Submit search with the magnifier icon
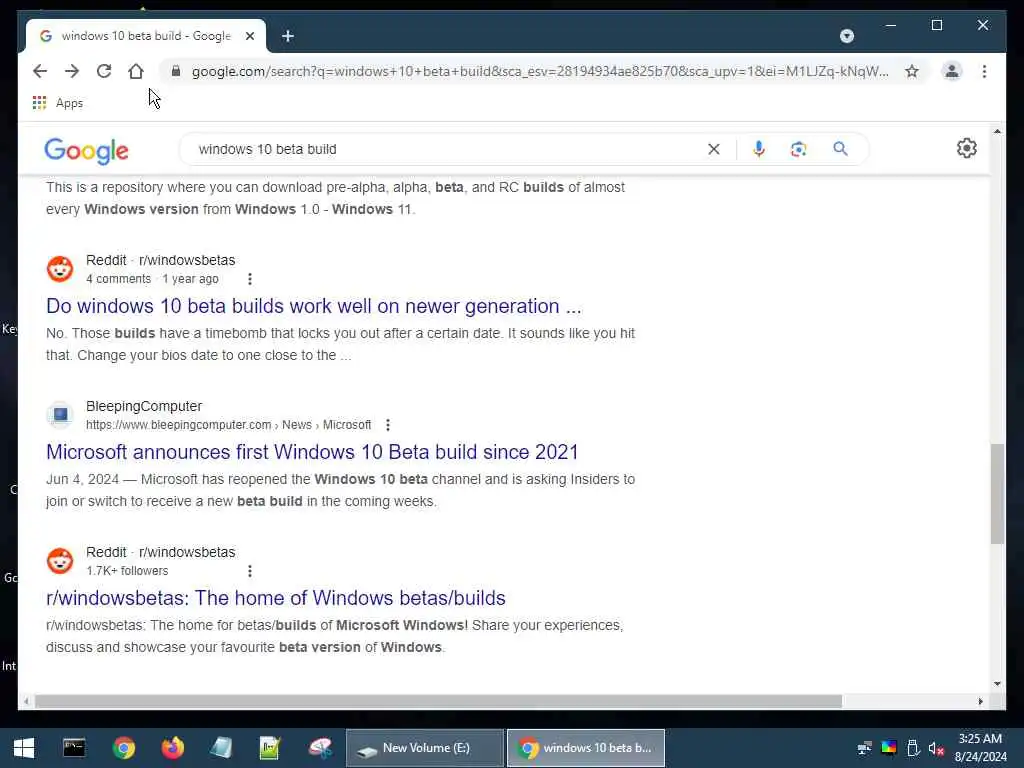The image size is (1024, 768). pos(840,149)
